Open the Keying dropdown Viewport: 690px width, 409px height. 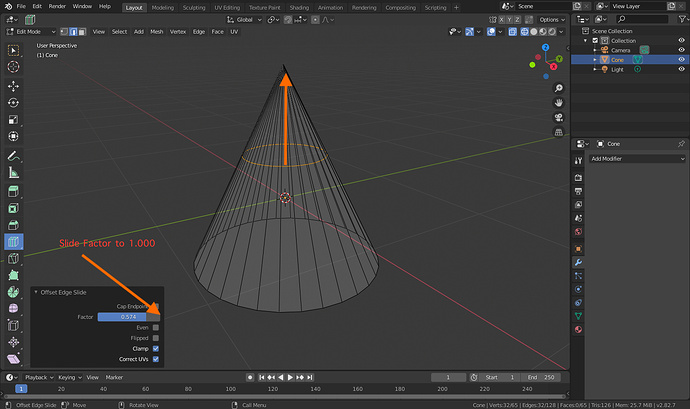pos(70,377)
